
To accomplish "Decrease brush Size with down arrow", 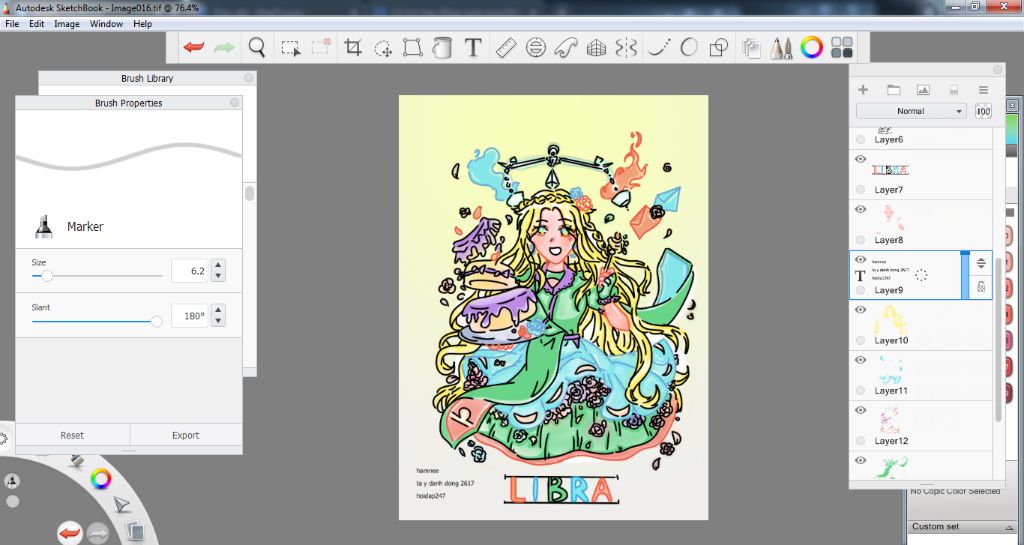I will (218, 276).
